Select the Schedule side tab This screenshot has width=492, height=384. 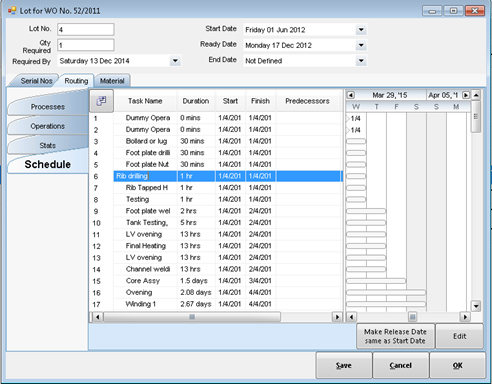click(48, 164)
